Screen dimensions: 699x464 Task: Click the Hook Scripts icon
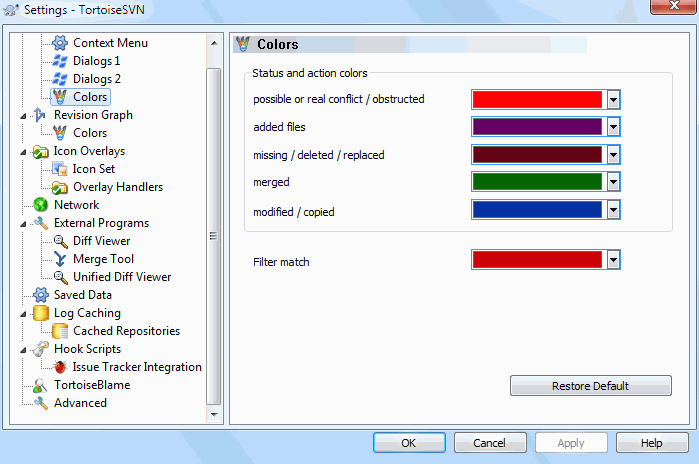pos(41,349)
